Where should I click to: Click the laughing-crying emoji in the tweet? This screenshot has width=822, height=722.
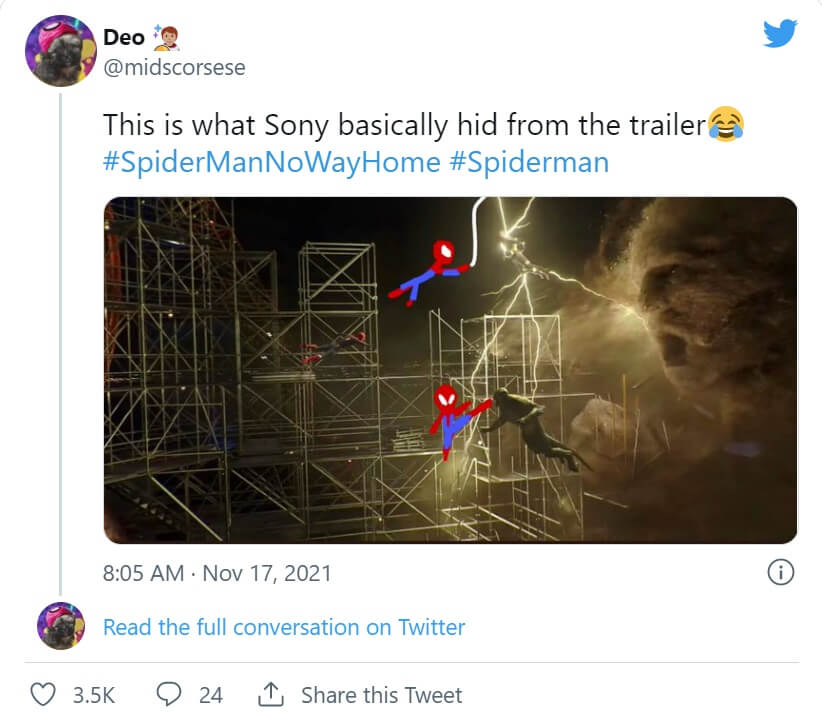coord(726,125)
